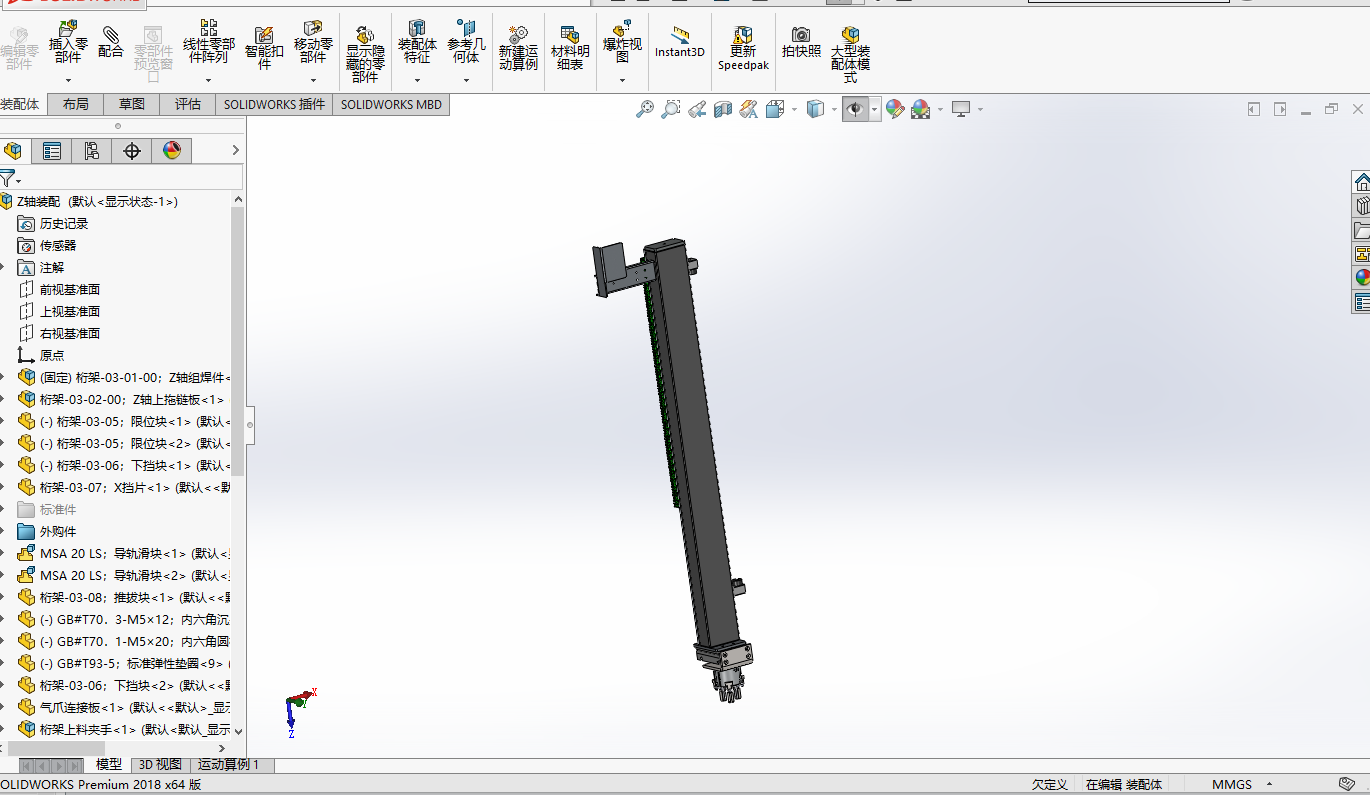The width and height of the screenshot is (1370, 795).
Task: Click the Zoom to Area icon
Action: 671,109
